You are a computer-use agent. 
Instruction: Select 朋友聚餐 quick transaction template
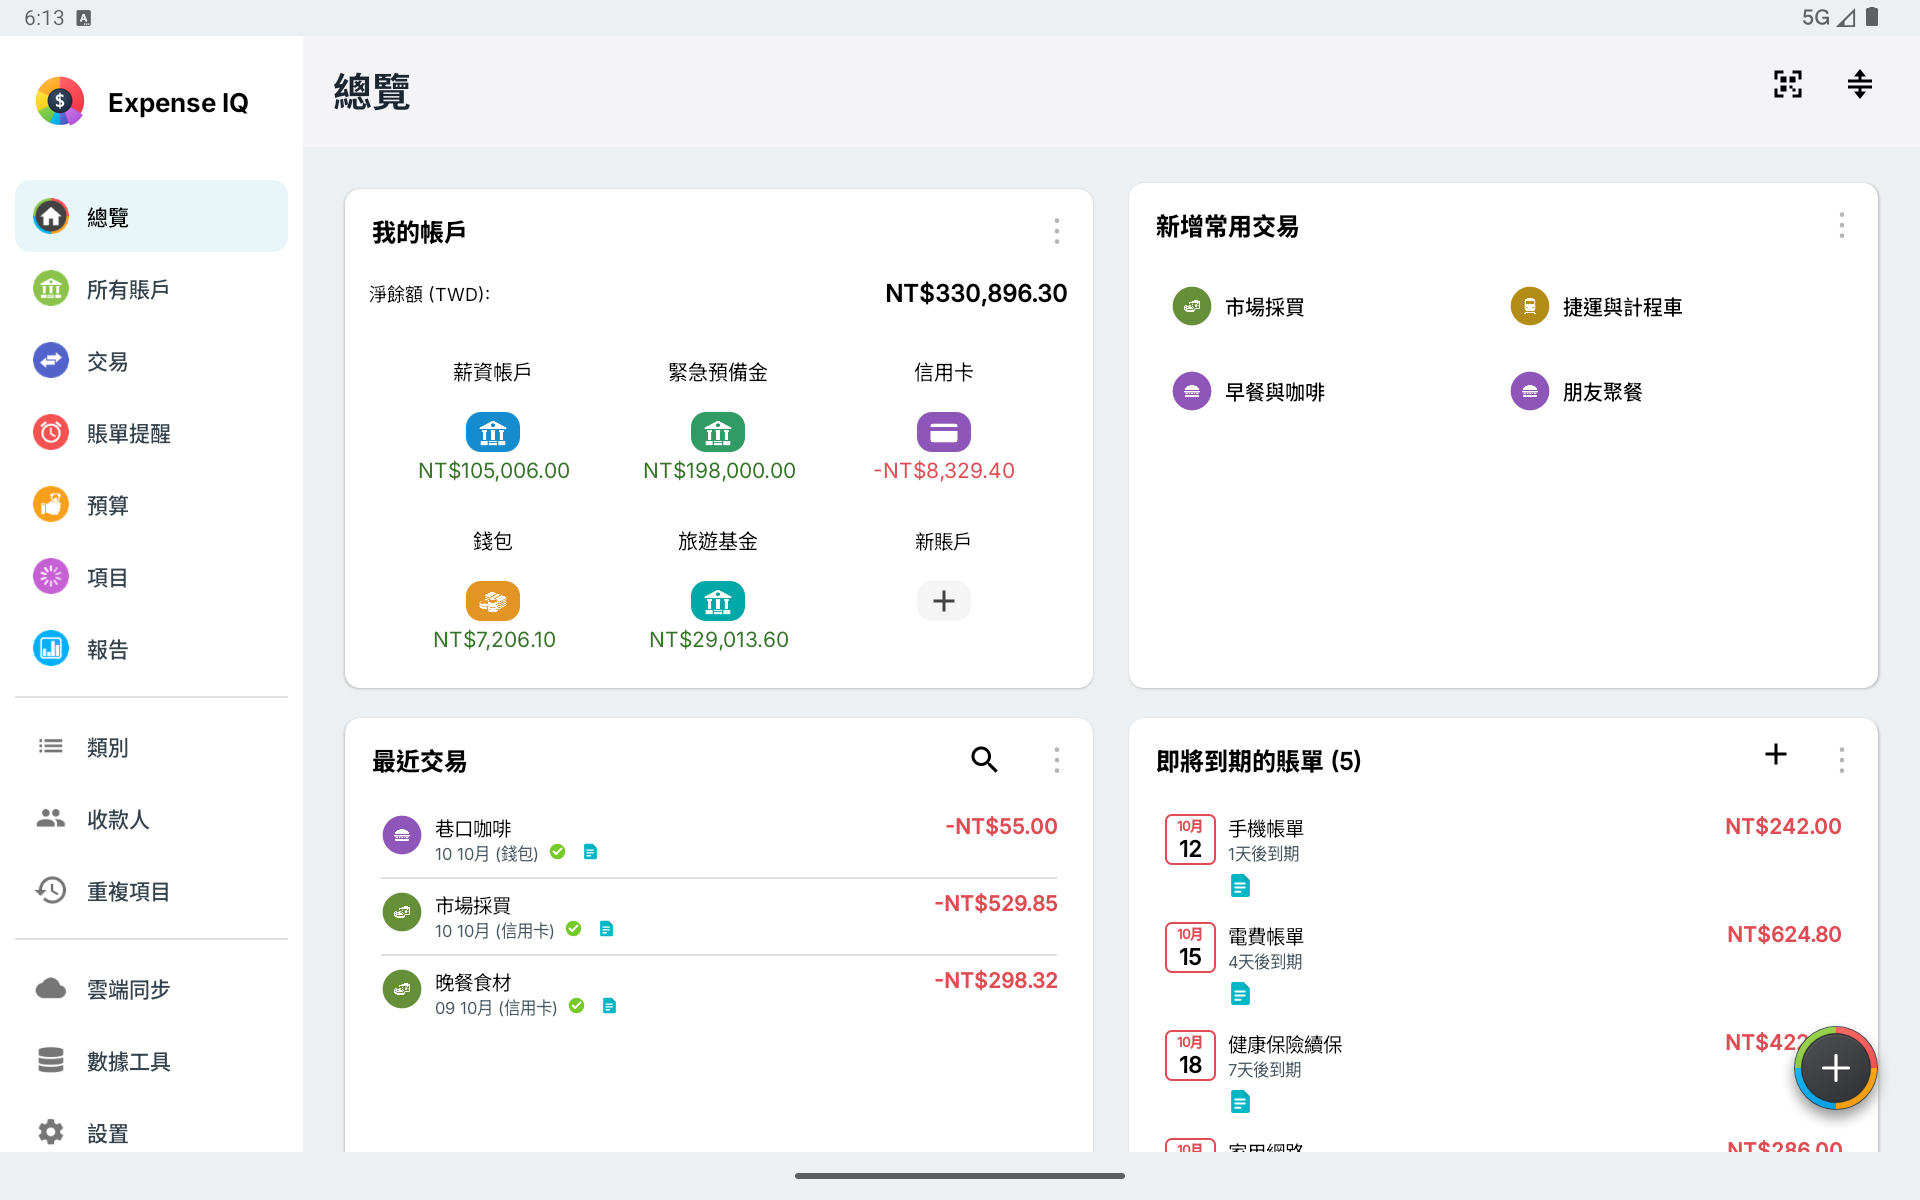point(1577,392)
